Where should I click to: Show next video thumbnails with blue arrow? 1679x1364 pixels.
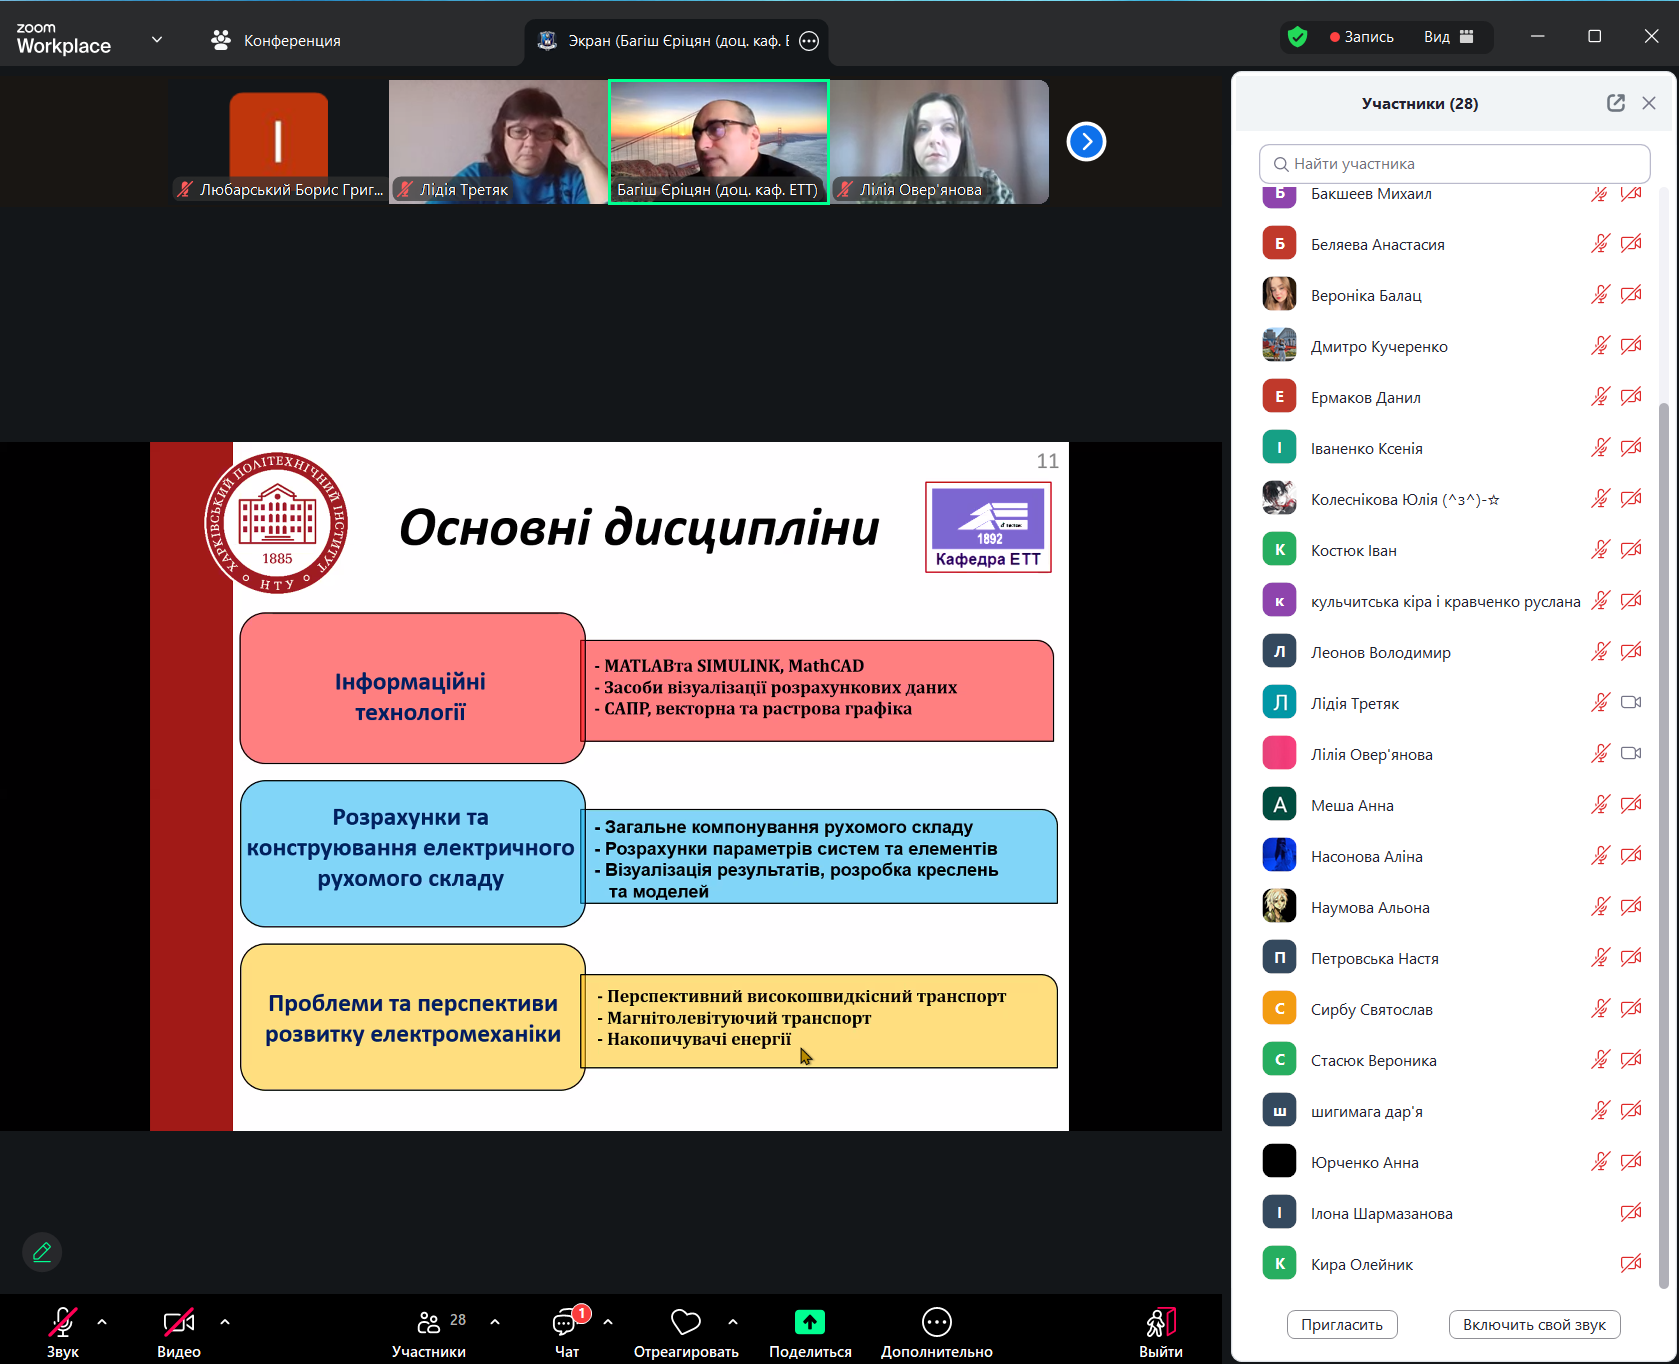tap(1086, 142)
